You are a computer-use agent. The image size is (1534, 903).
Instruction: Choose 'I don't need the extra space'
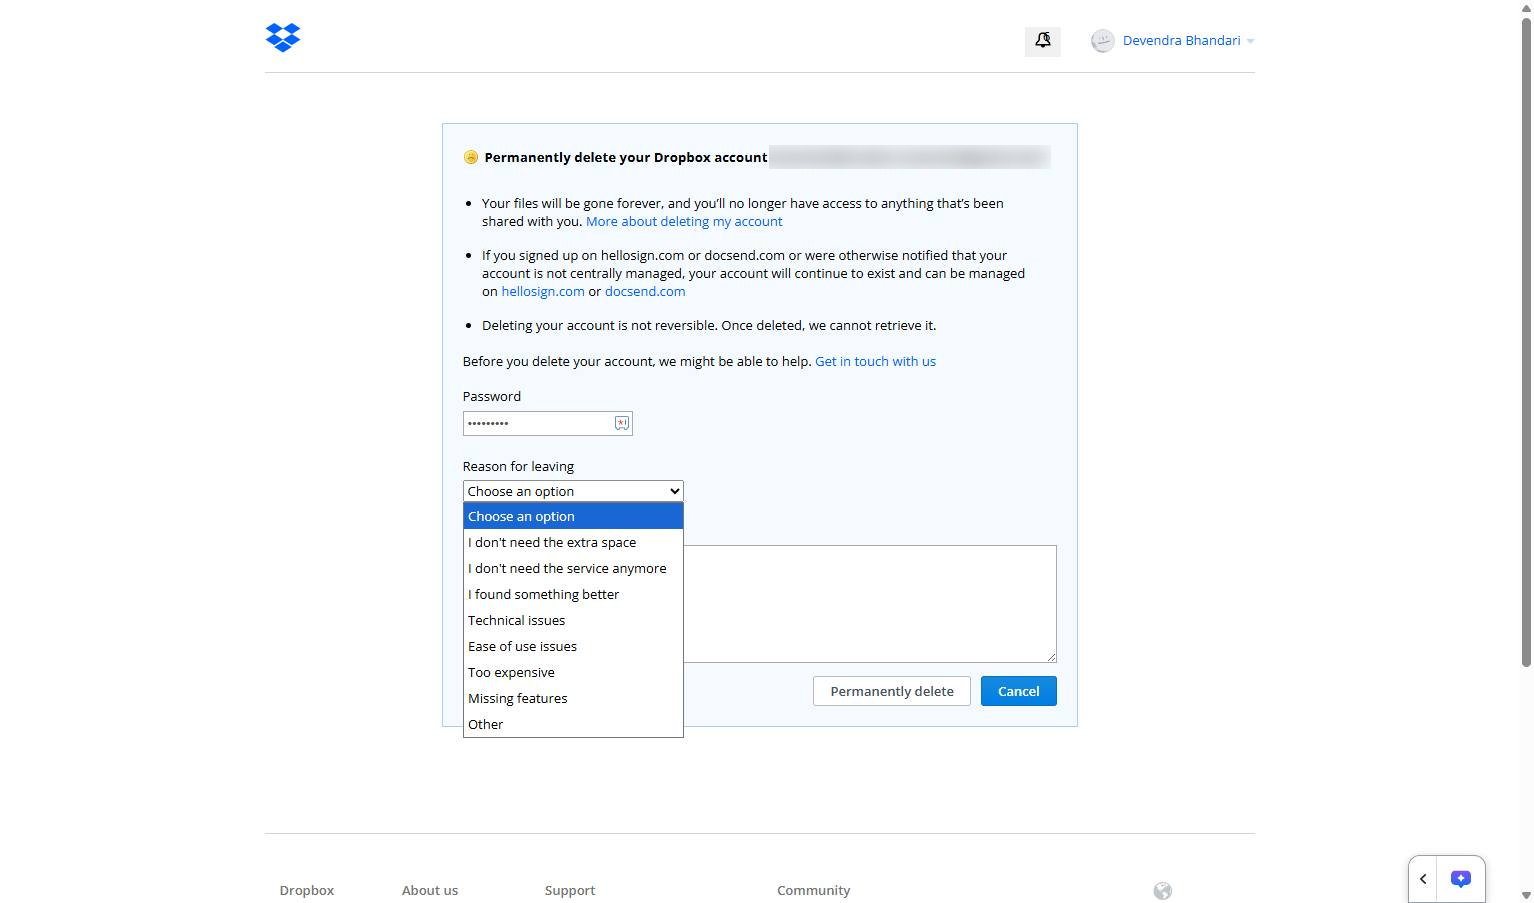573,542
